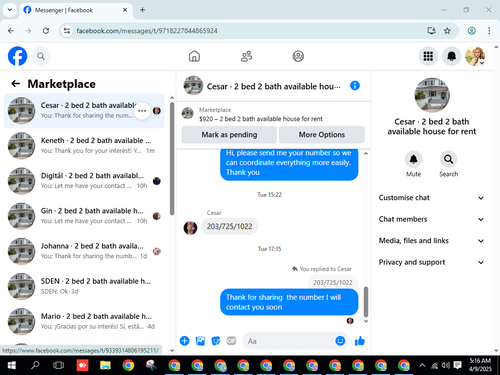The image size is (500, 375).
Task: Open the $920 Marketplace listing link
Action: (x=261, y=119)
